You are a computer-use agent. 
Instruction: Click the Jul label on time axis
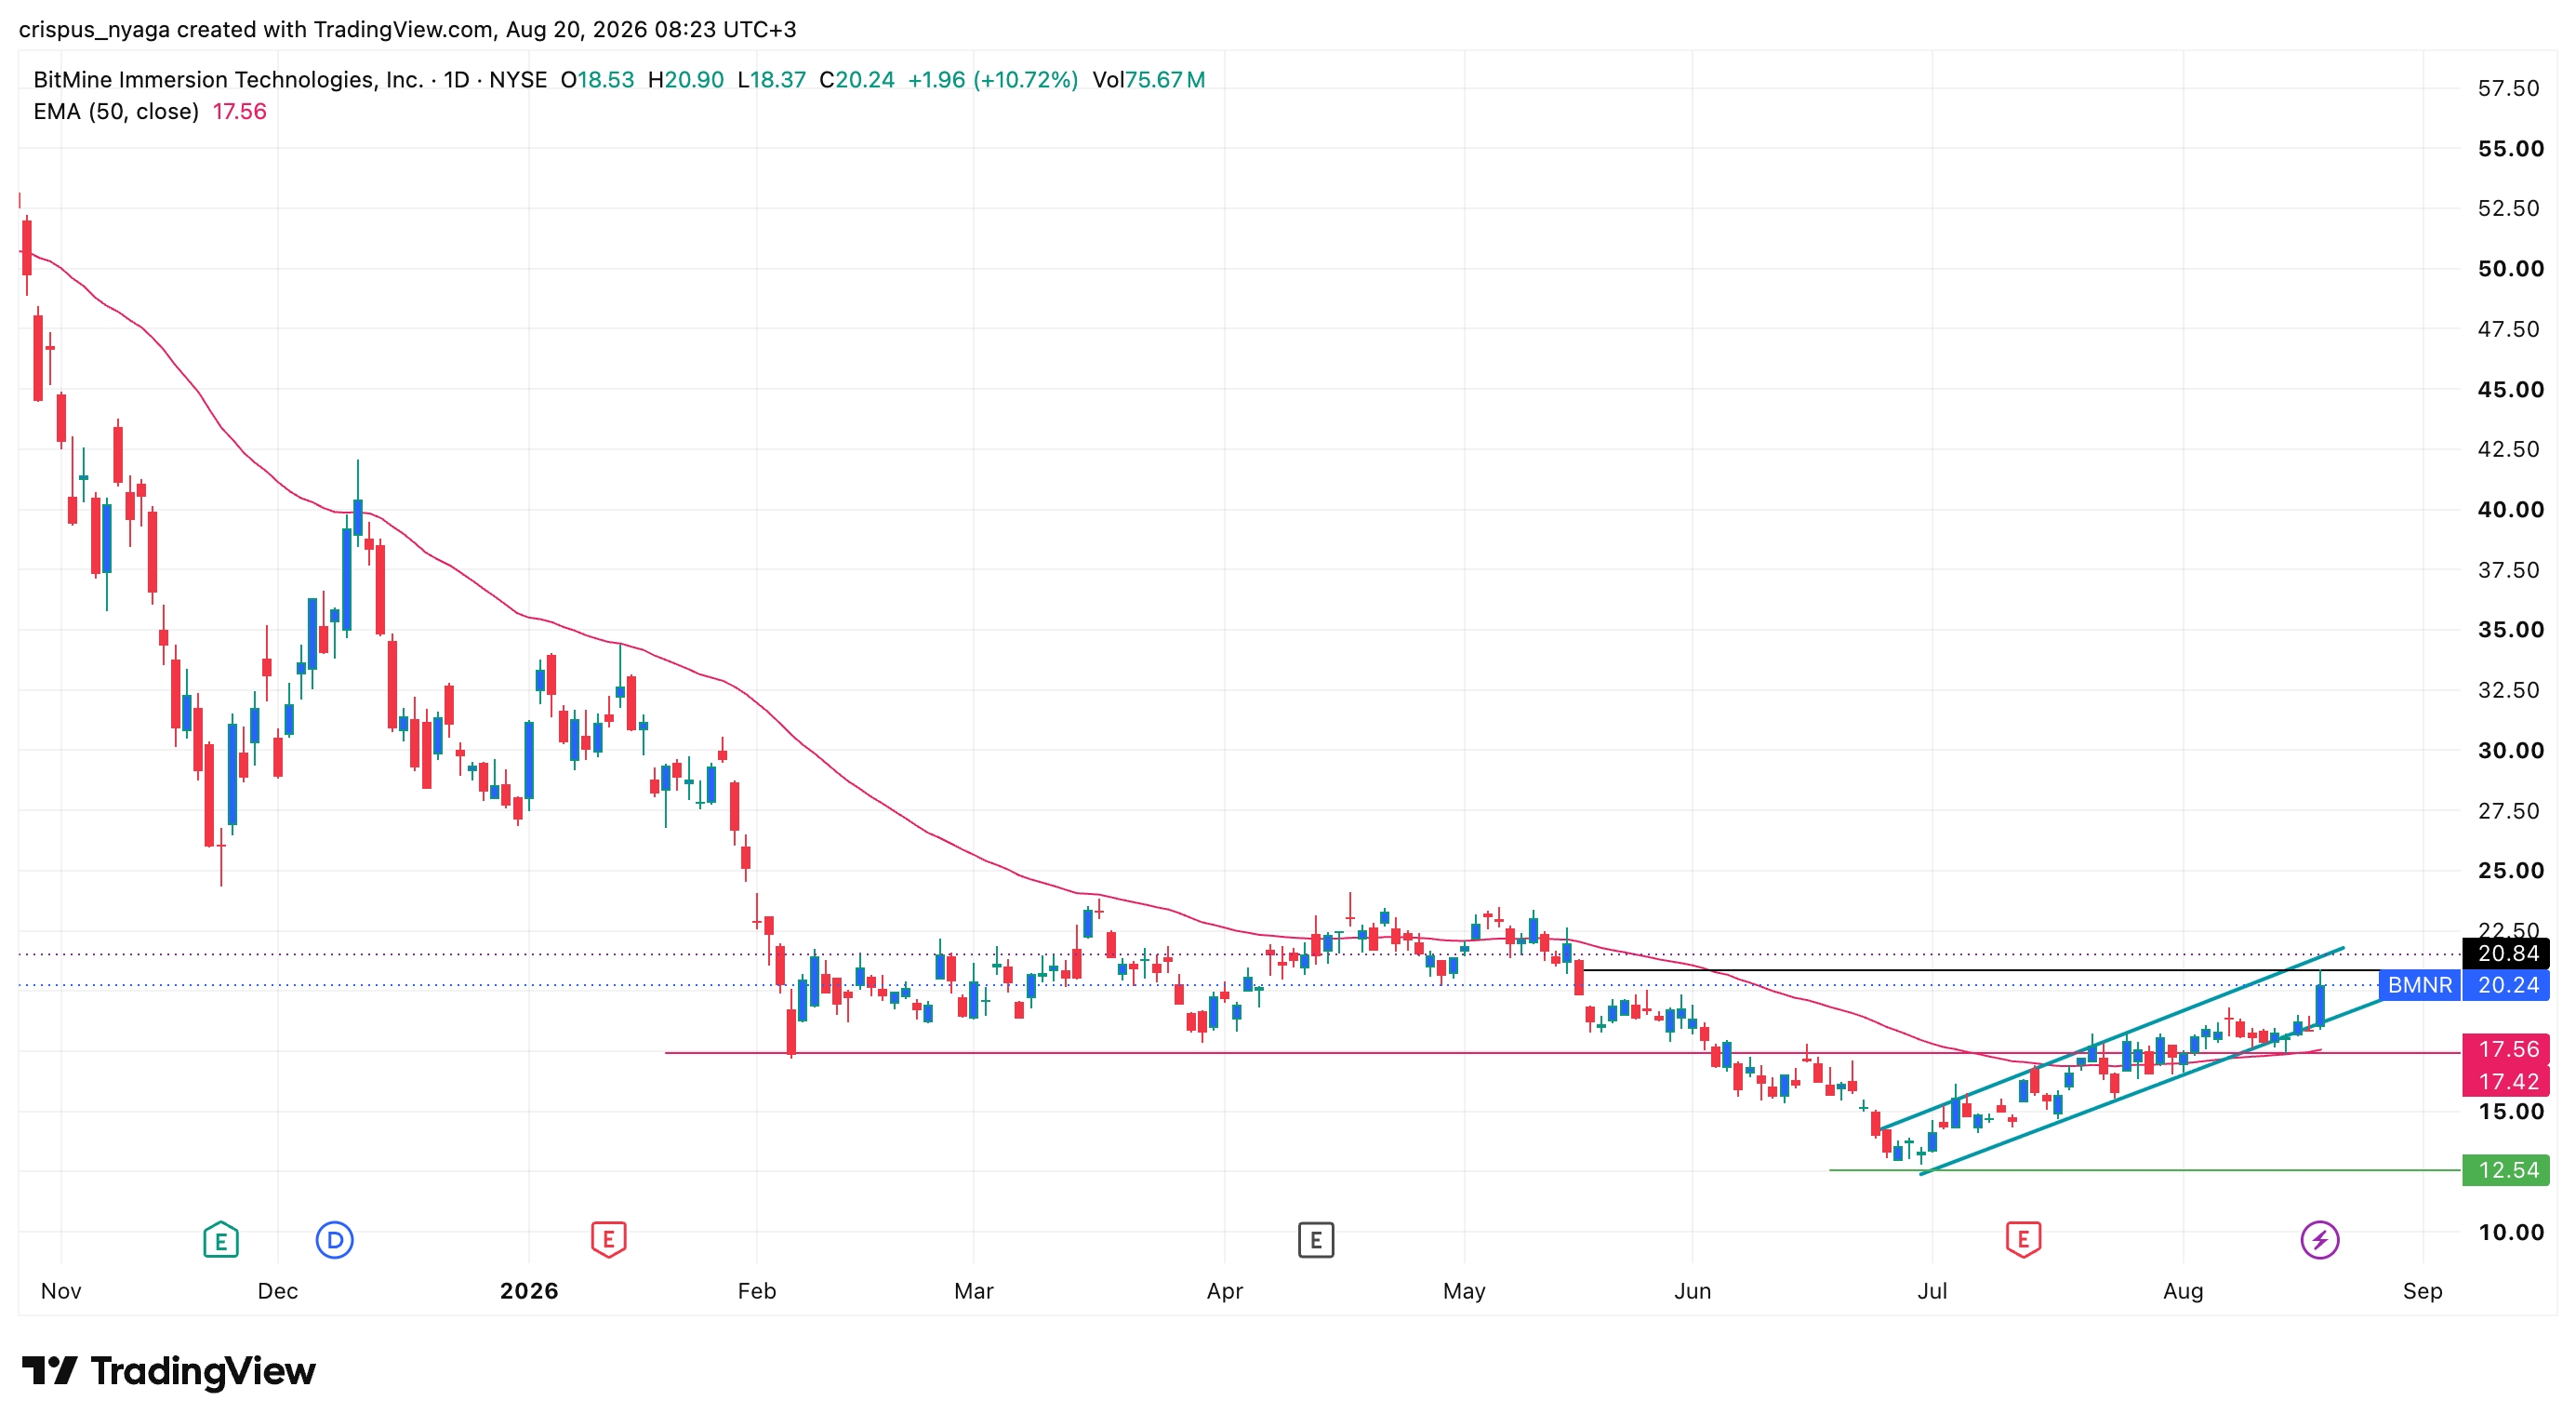click(x=1932, y=1291)
